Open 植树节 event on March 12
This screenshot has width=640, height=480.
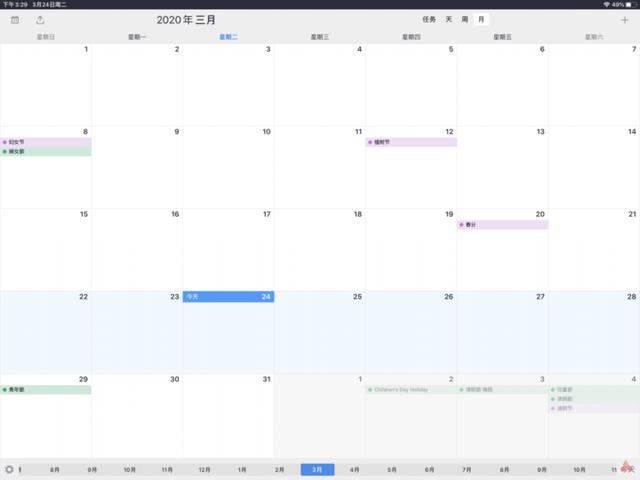coord(411,142)
